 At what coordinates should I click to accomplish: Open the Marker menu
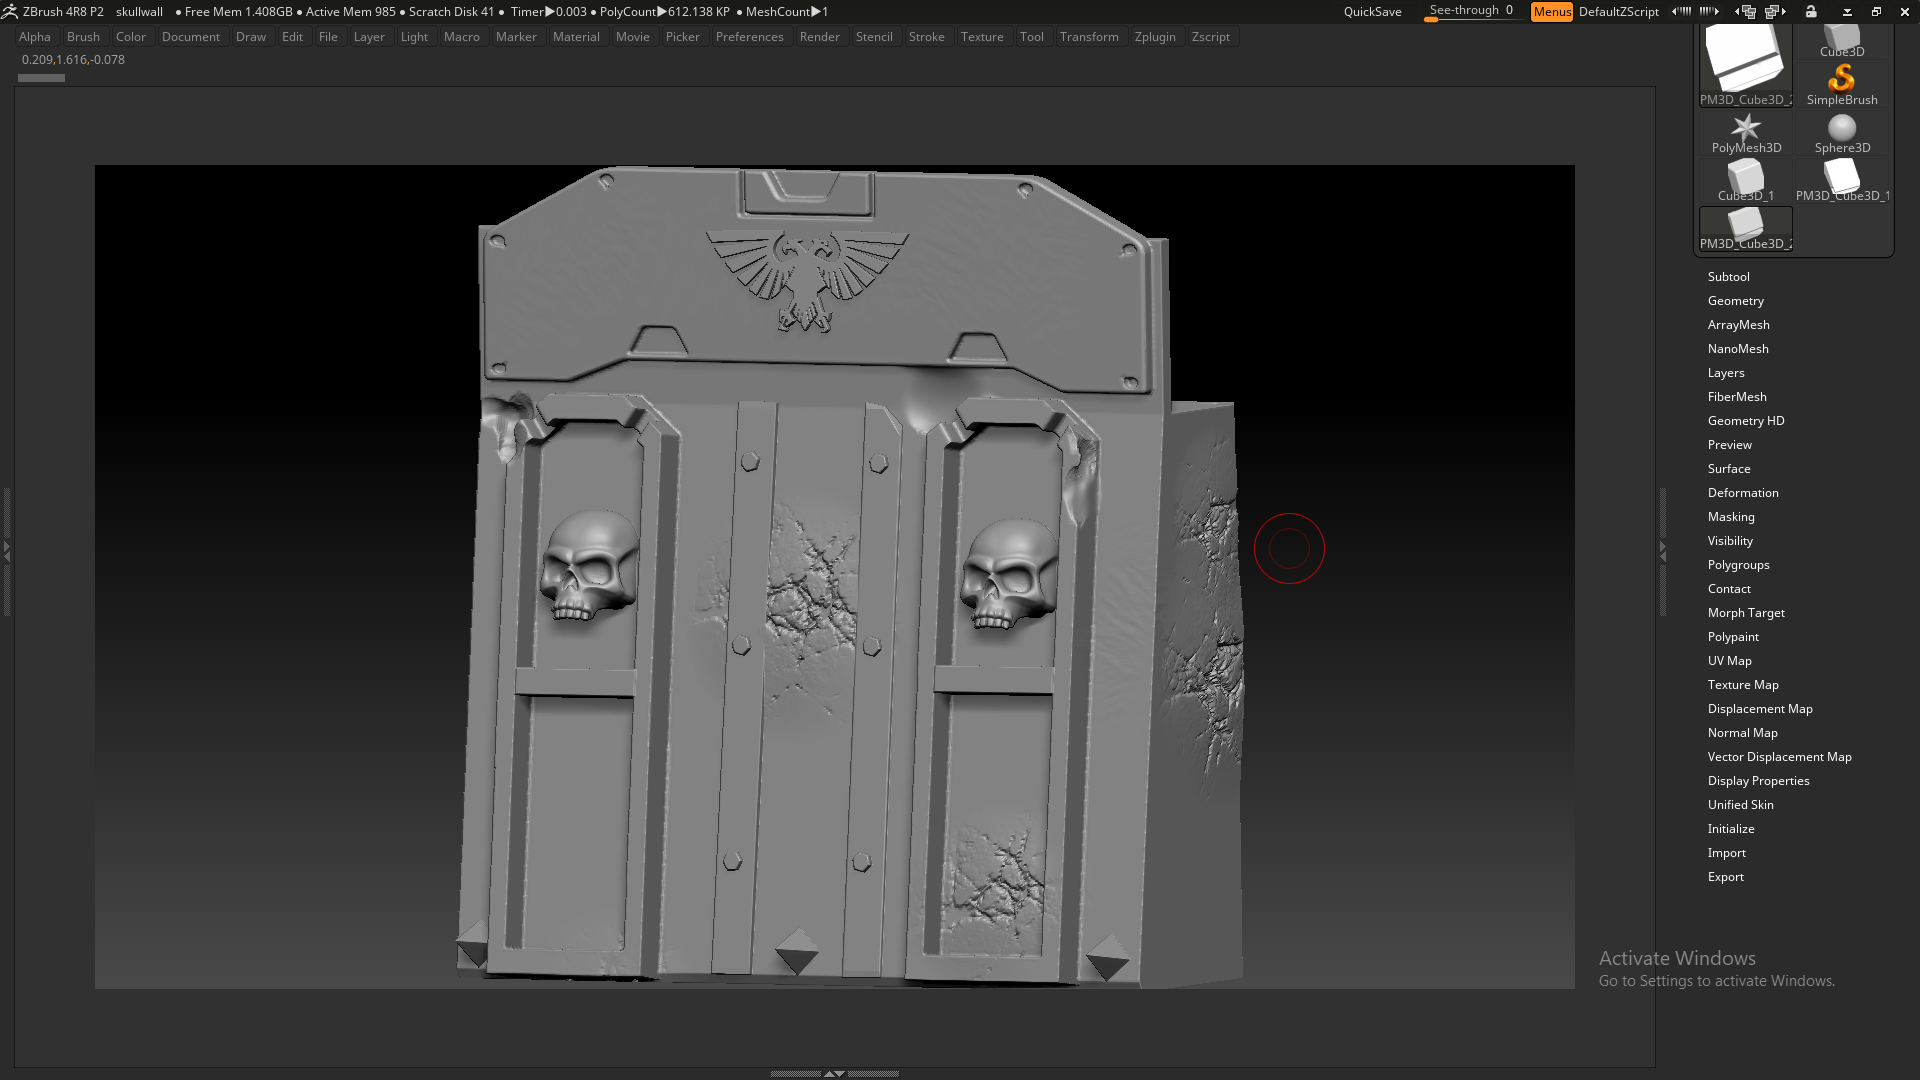(x=516, y=37)
